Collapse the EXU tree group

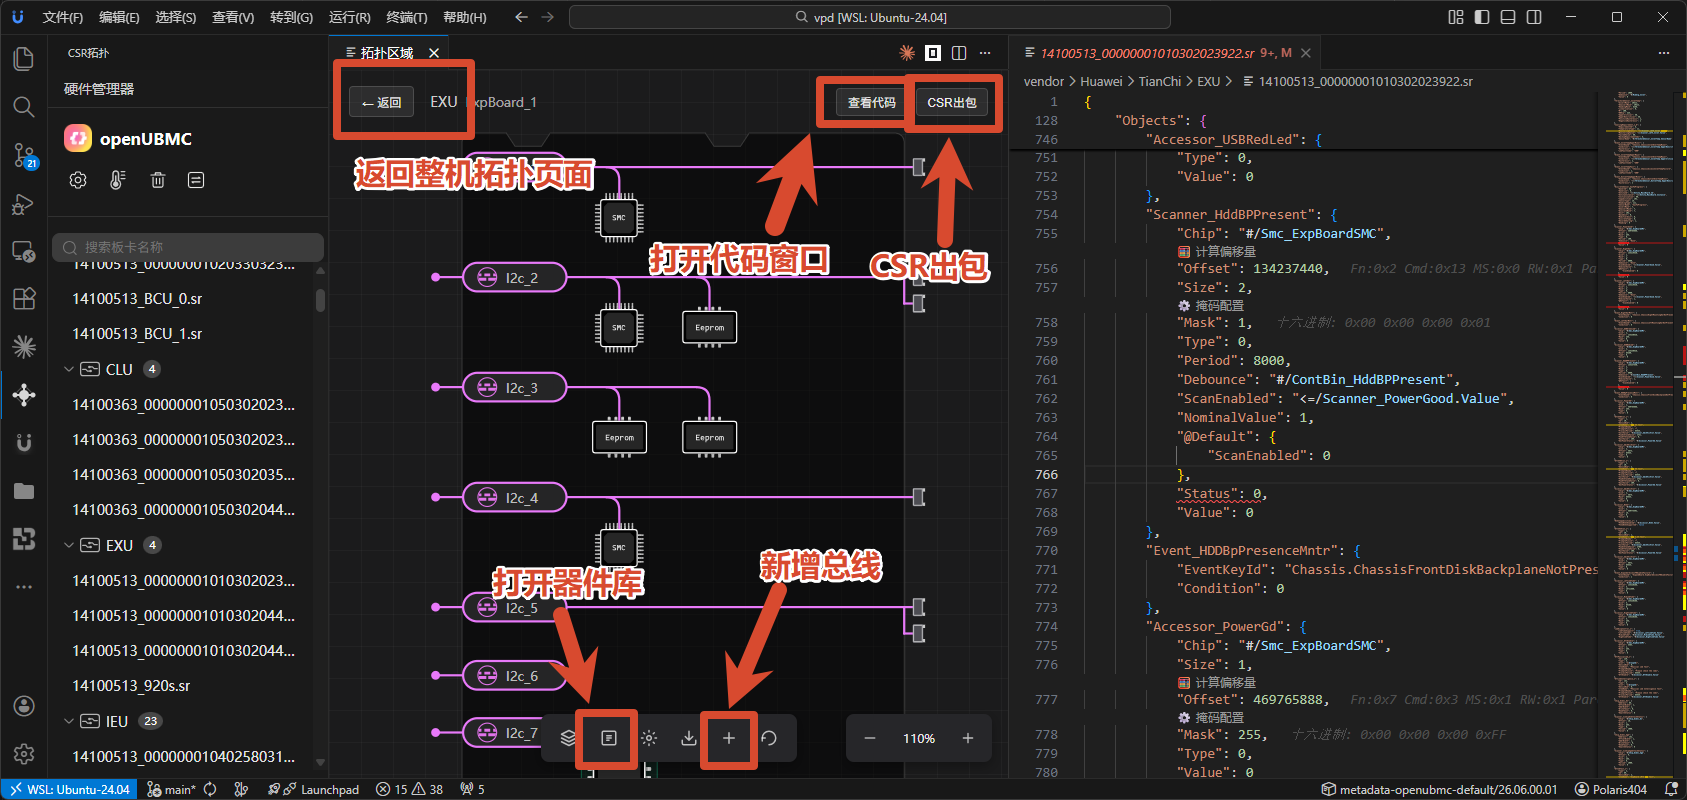69,545
